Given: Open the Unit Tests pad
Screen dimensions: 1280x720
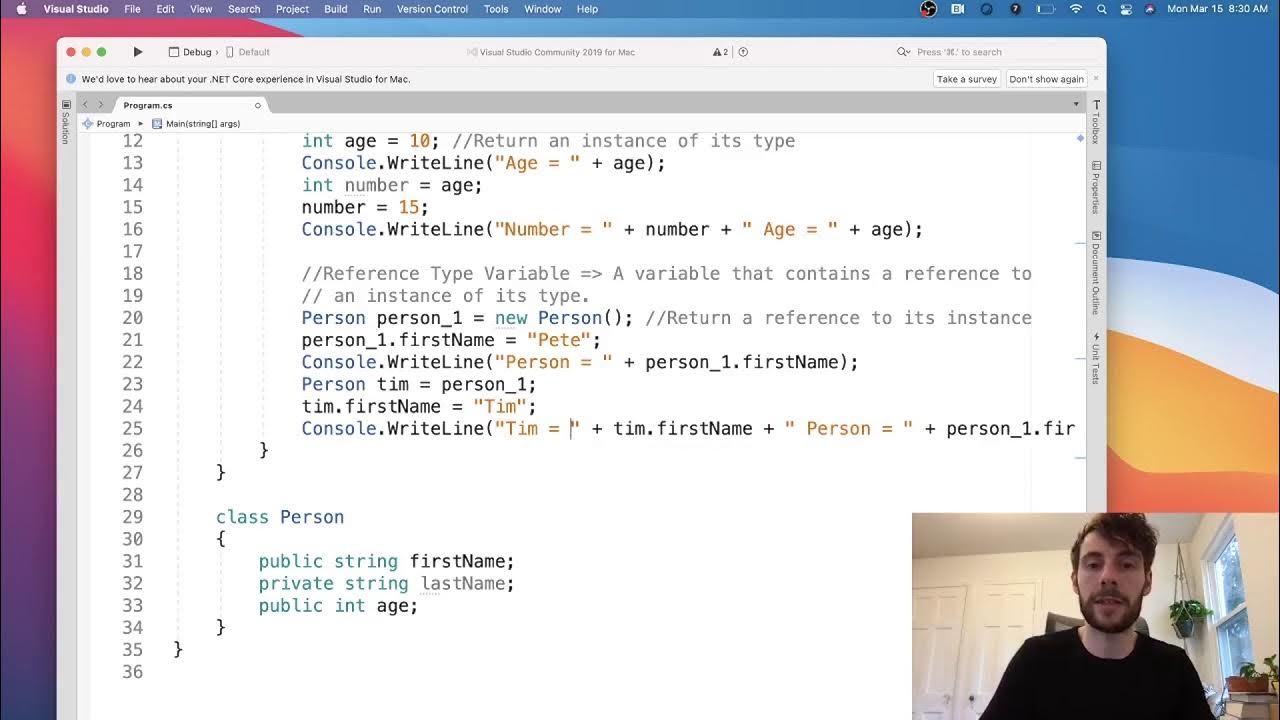Looking at the screenshot, I should [x=1096, y=358].
